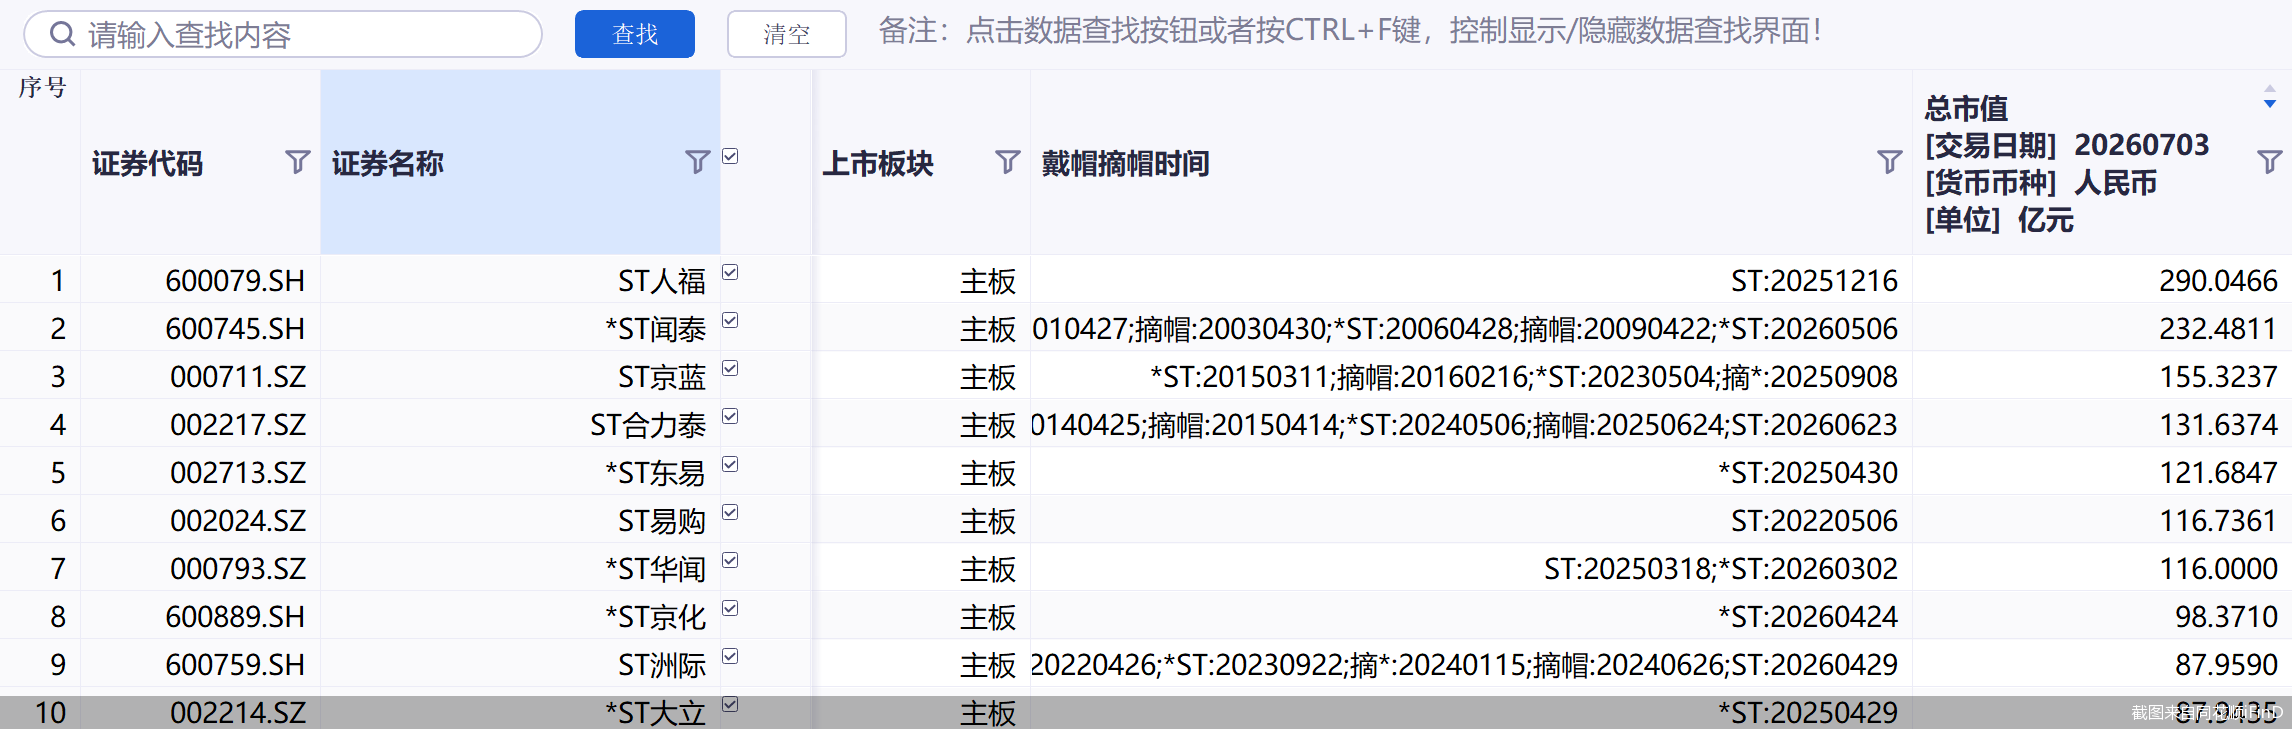Select market value cell 116.0000

coord(2102,568)
